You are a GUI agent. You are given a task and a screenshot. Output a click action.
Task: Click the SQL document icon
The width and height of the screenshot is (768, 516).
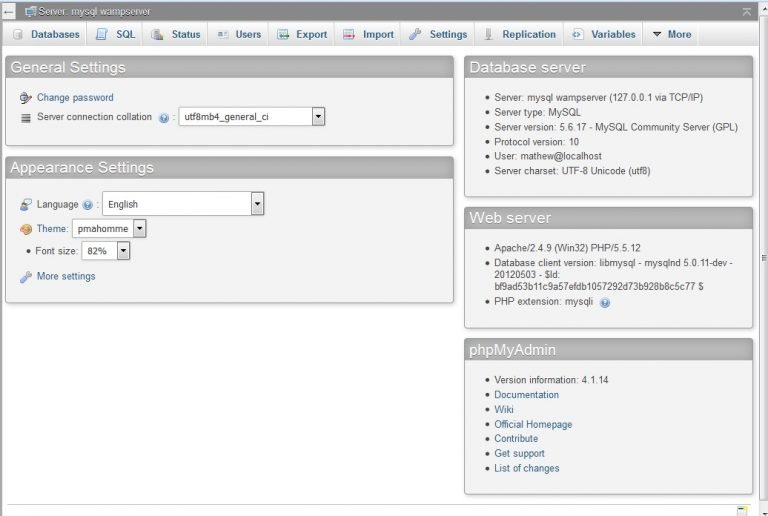click(101, 34)
